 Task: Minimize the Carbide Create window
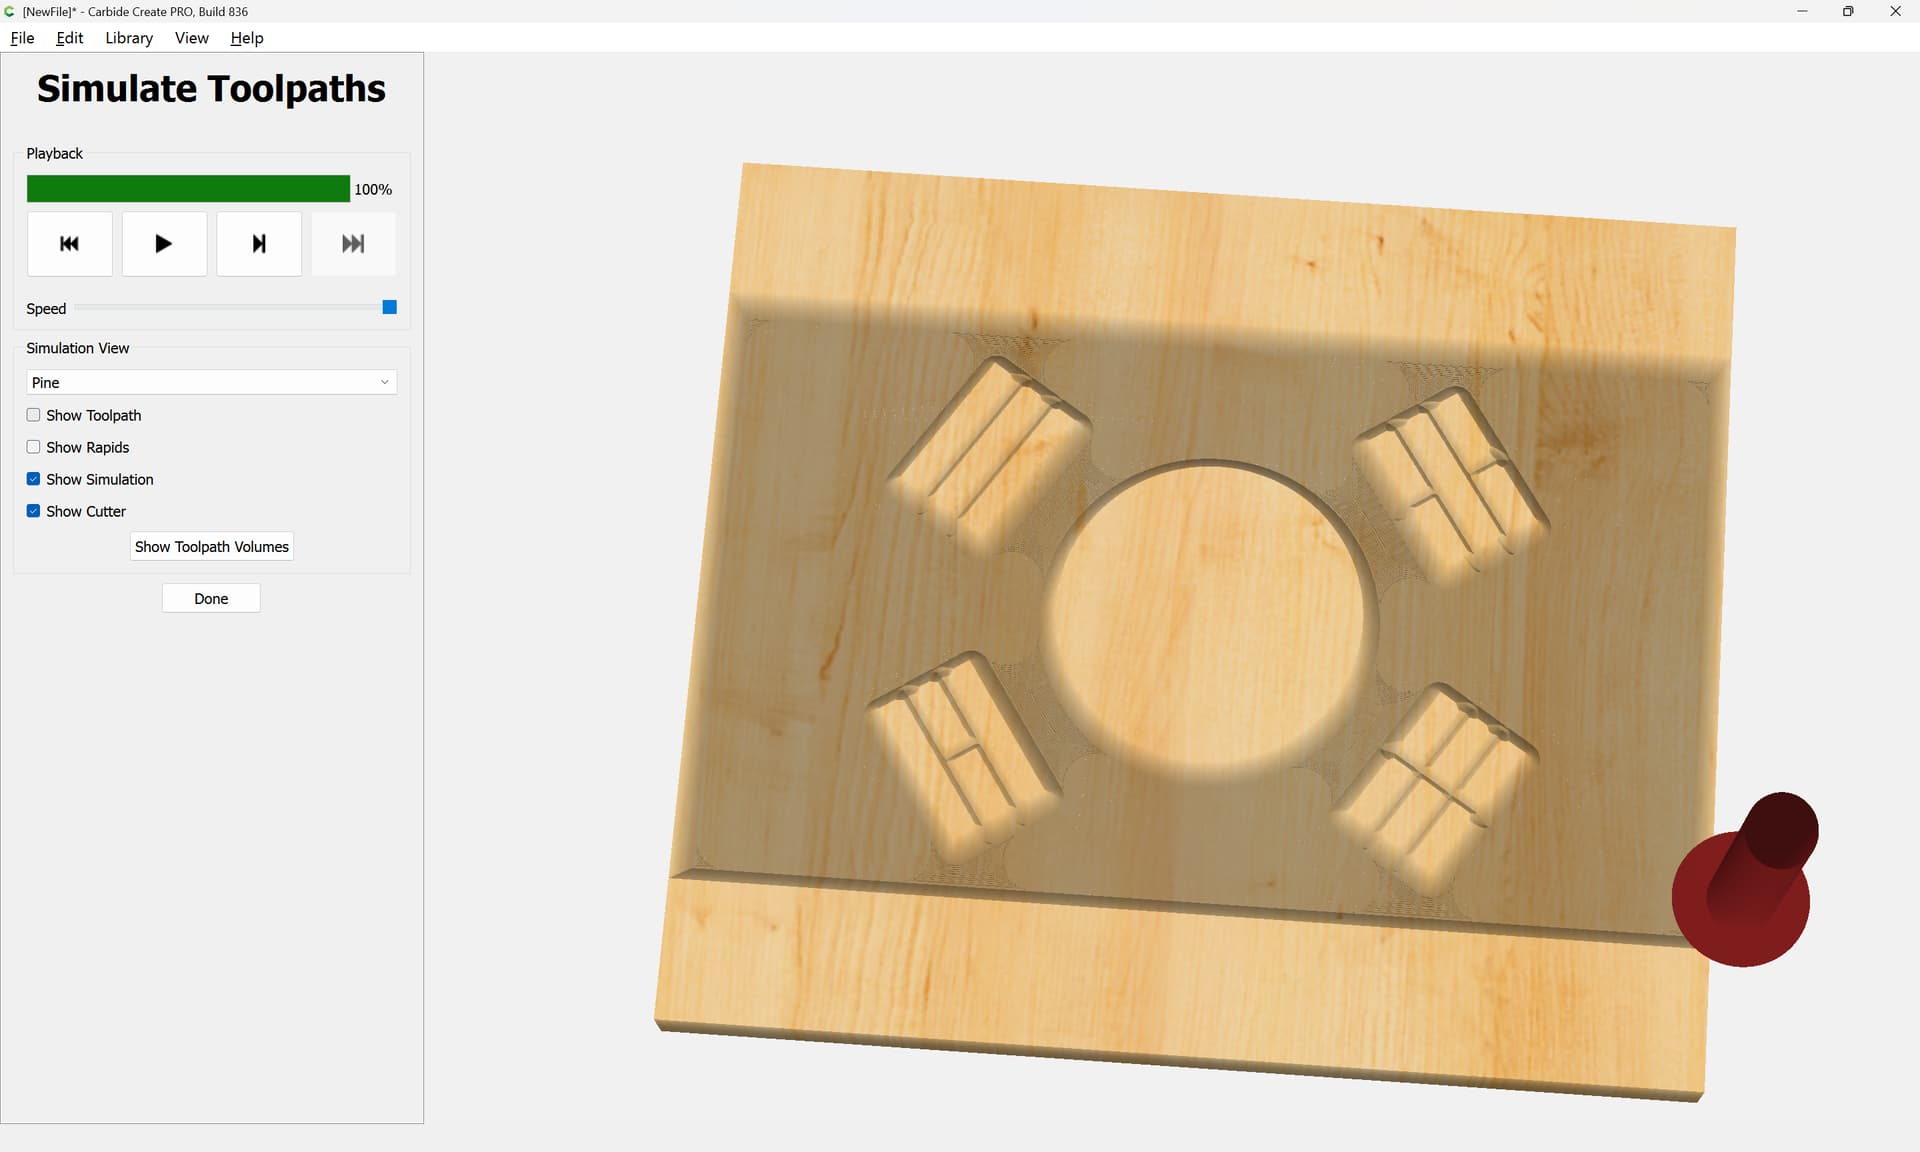click(x=1802, y=11)
